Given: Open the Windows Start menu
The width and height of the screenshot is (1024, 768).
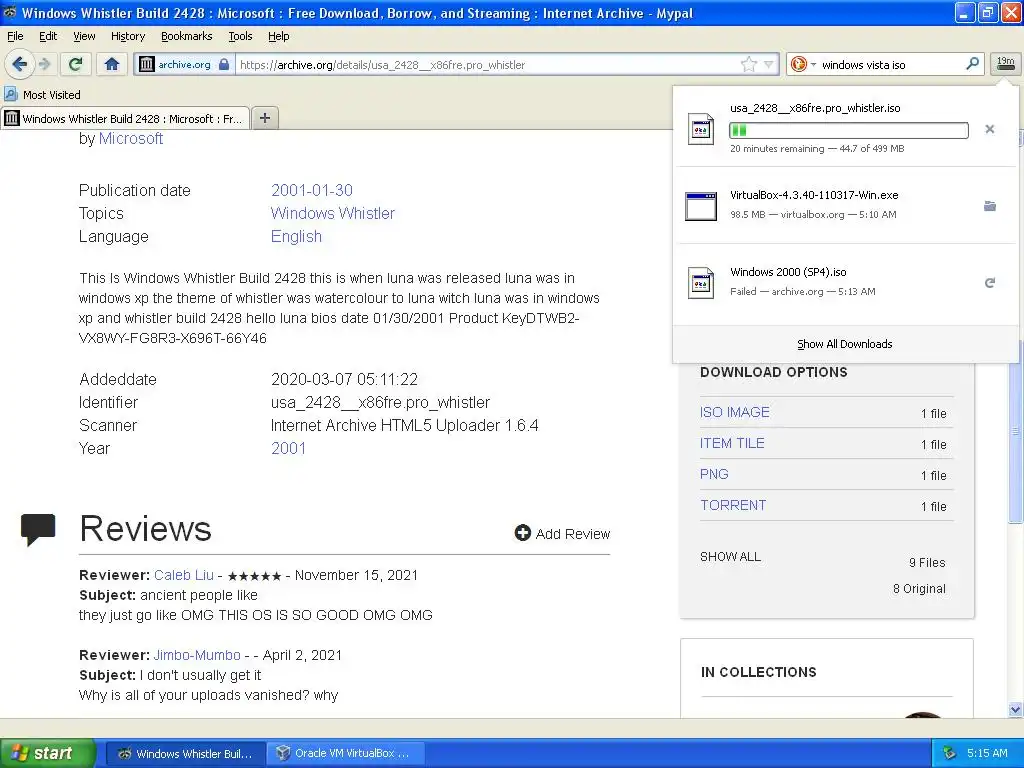Looking at the screenshot, I should pos(47,753).
